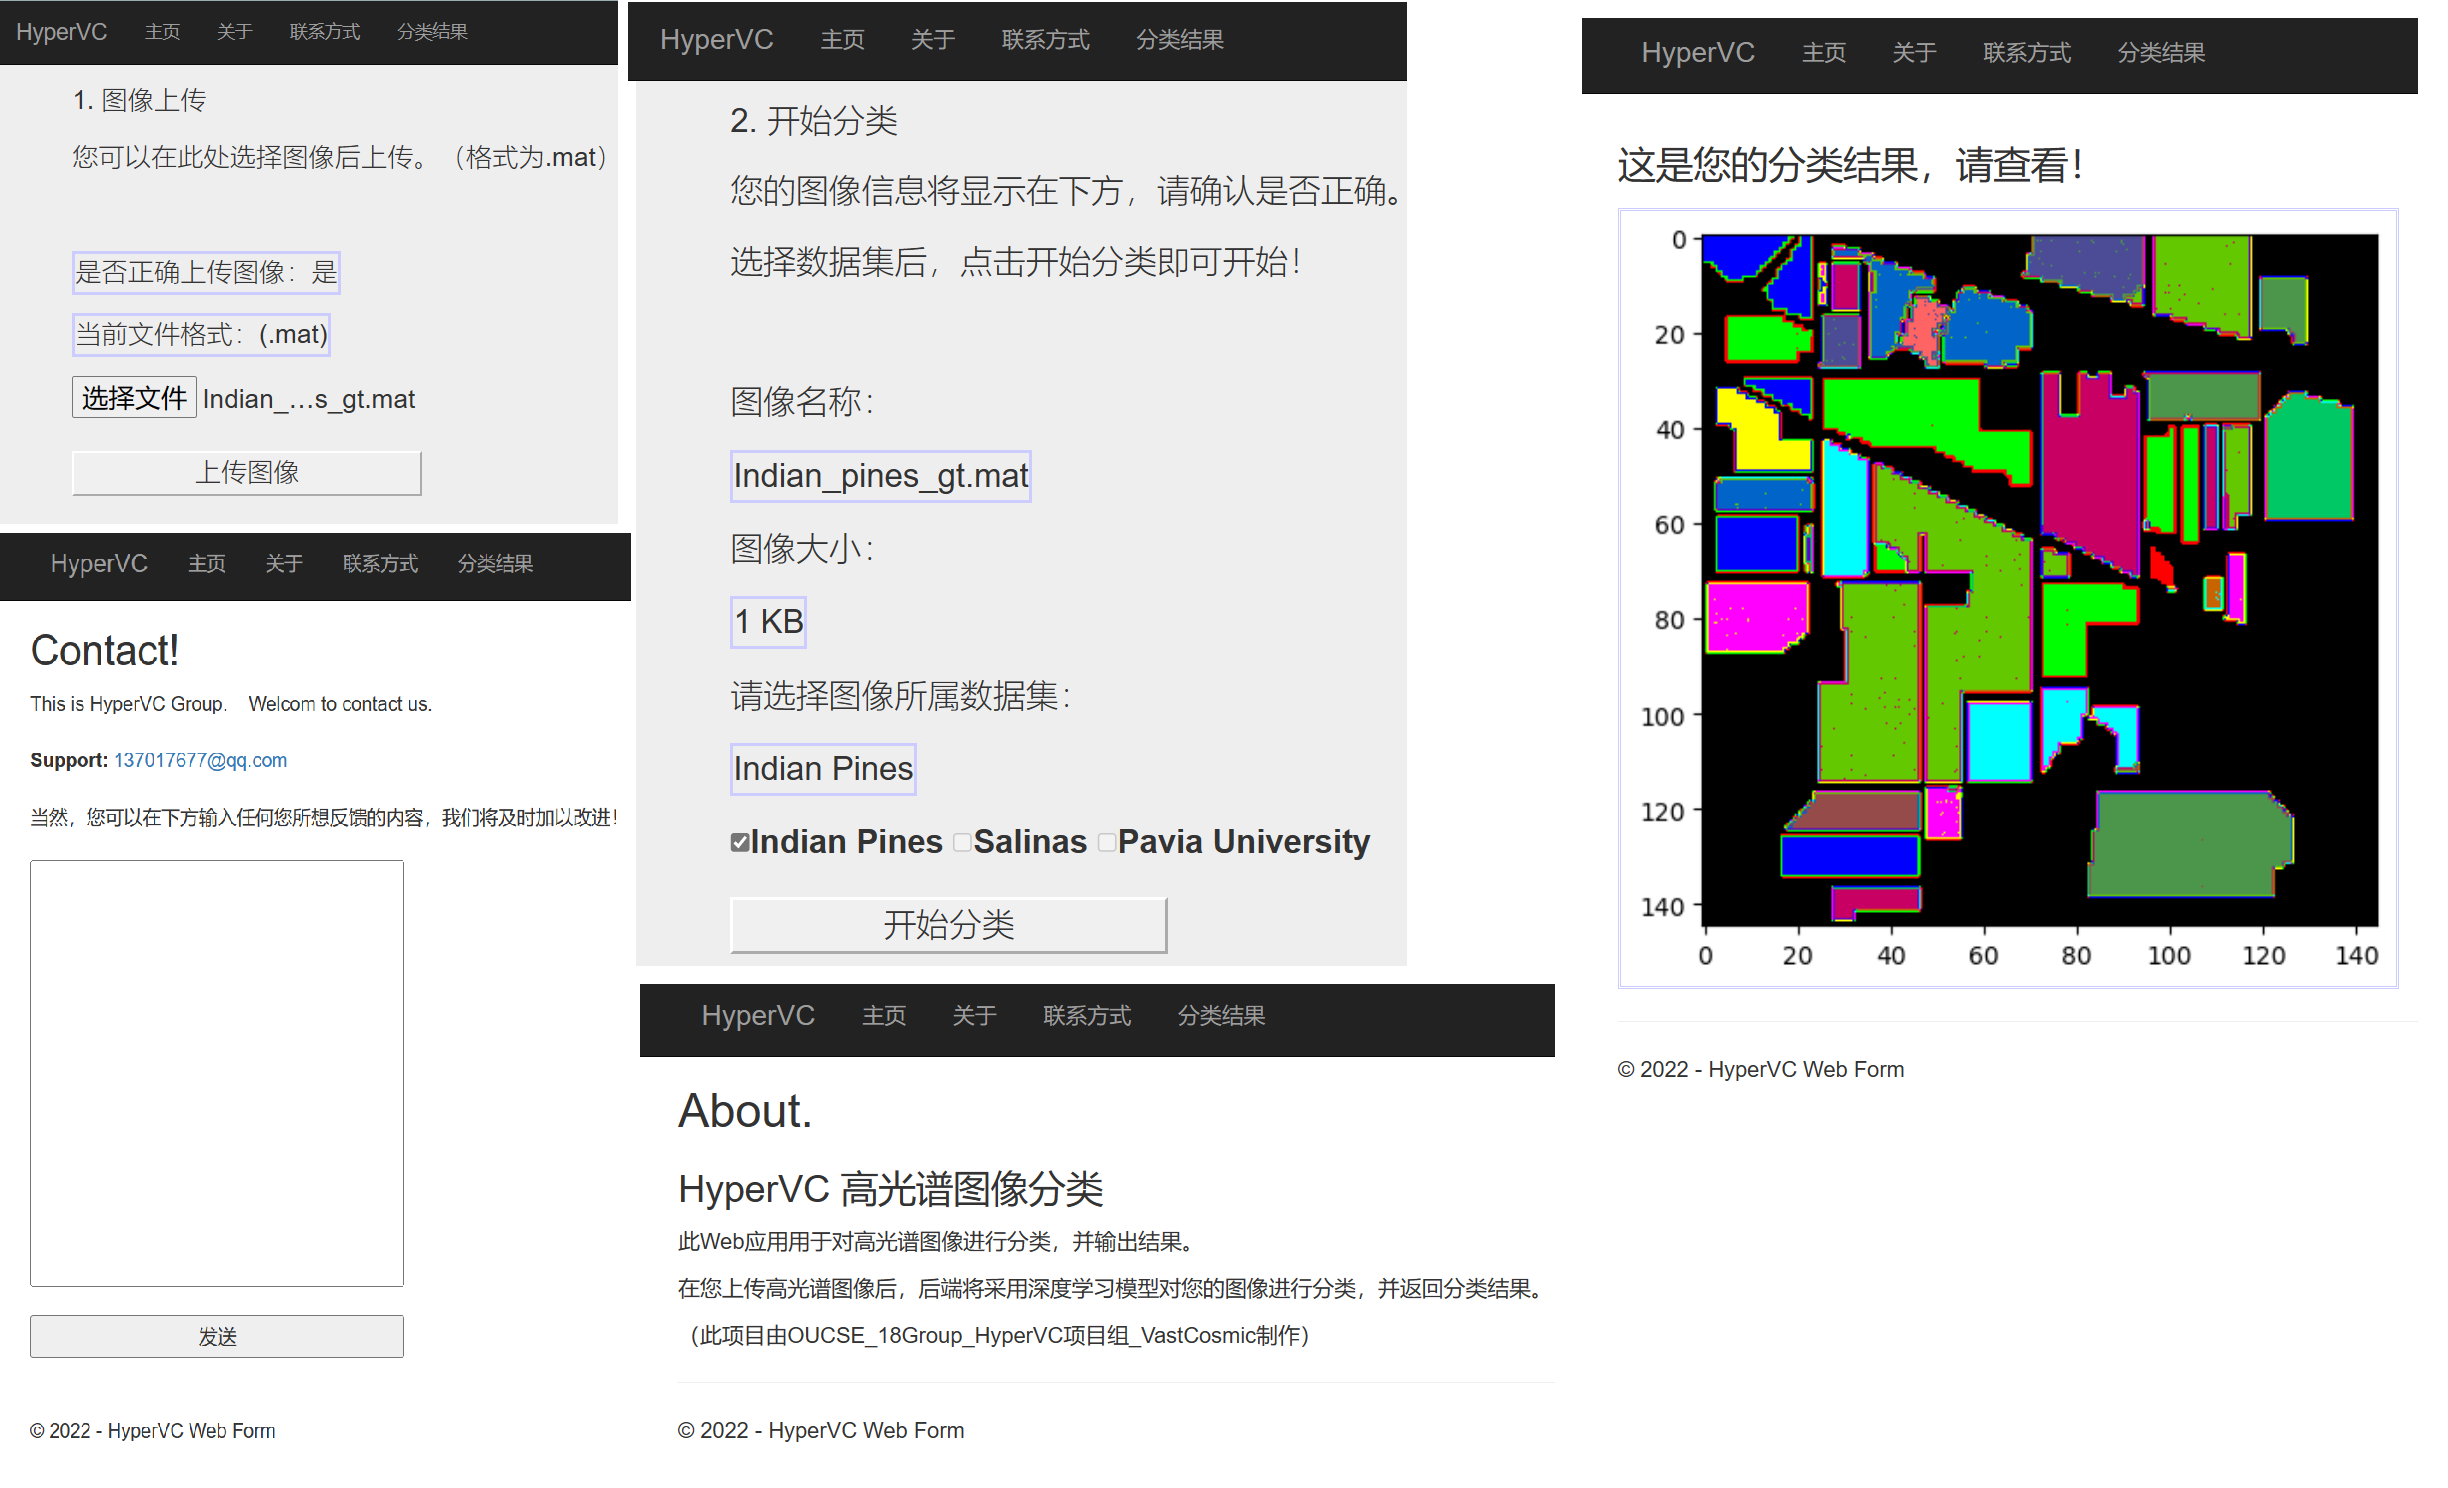
Task: Click HyperVC brand in the classification page navbar
Action: pyautogui.click(x=716, y=40)
